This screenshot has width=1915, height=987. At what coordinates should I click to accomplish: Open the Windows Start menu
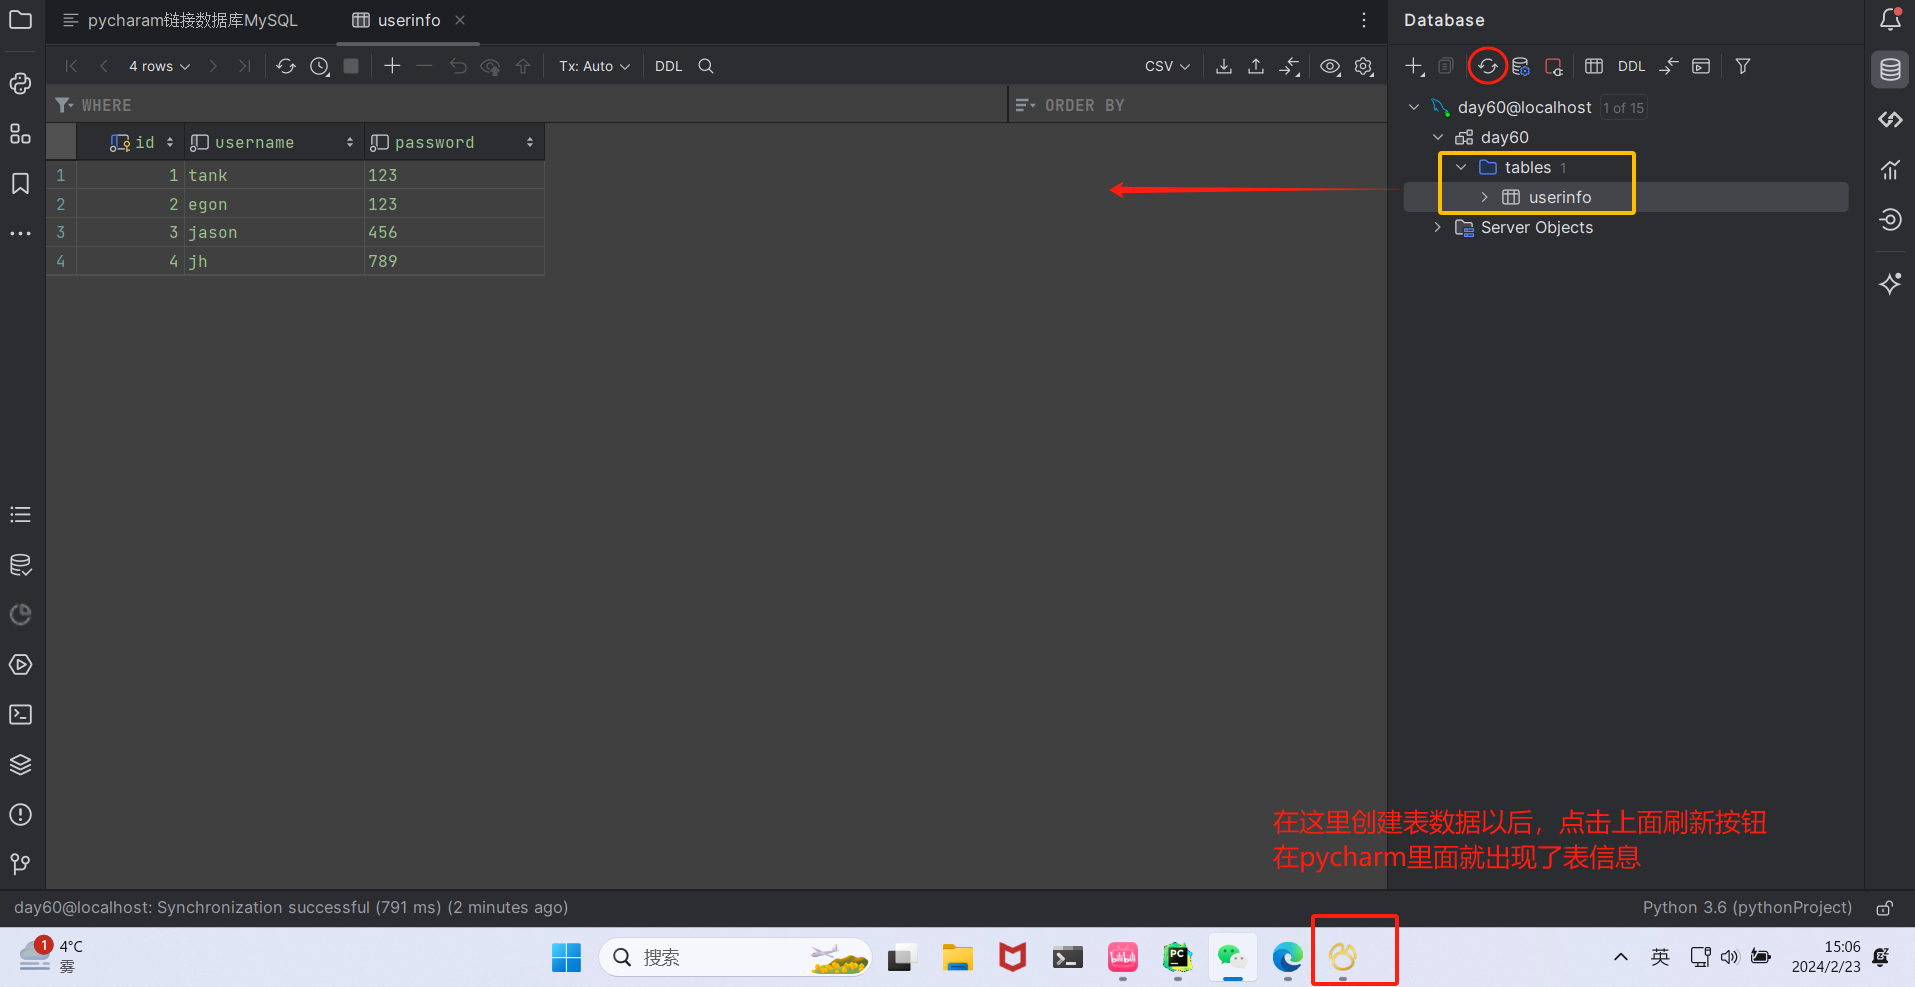[x=566, y=957]
